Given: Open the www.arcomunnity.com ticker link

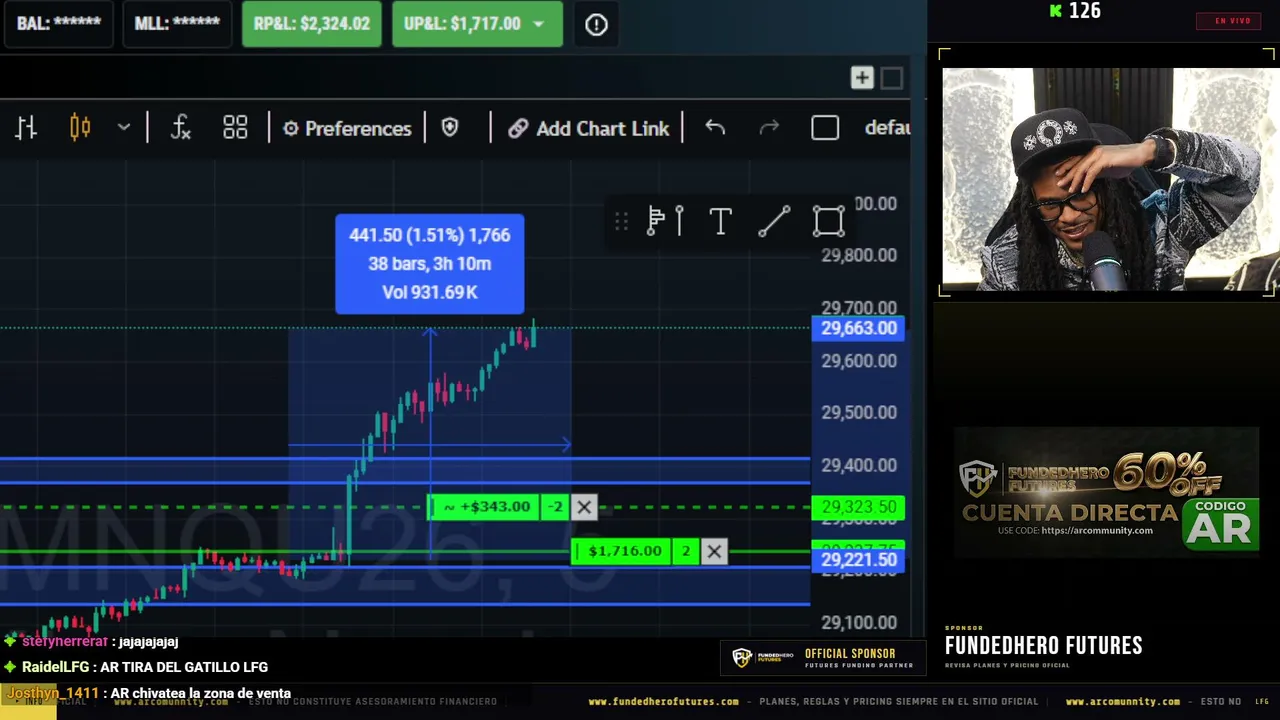Looking at the screenshot, I should coord(1123,702).
